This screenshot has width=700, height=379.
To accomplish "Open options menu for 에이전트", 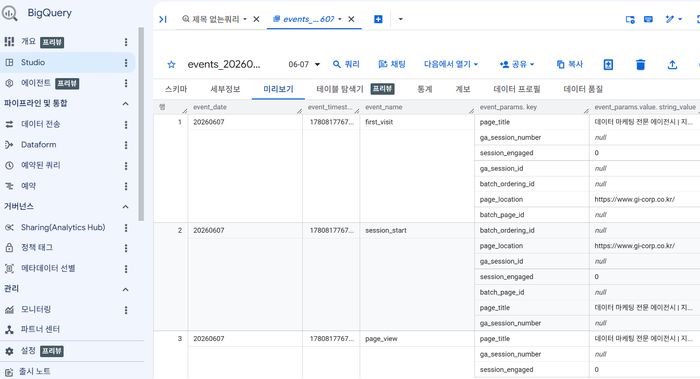I will pyautogui.click(x=126, y=83).
